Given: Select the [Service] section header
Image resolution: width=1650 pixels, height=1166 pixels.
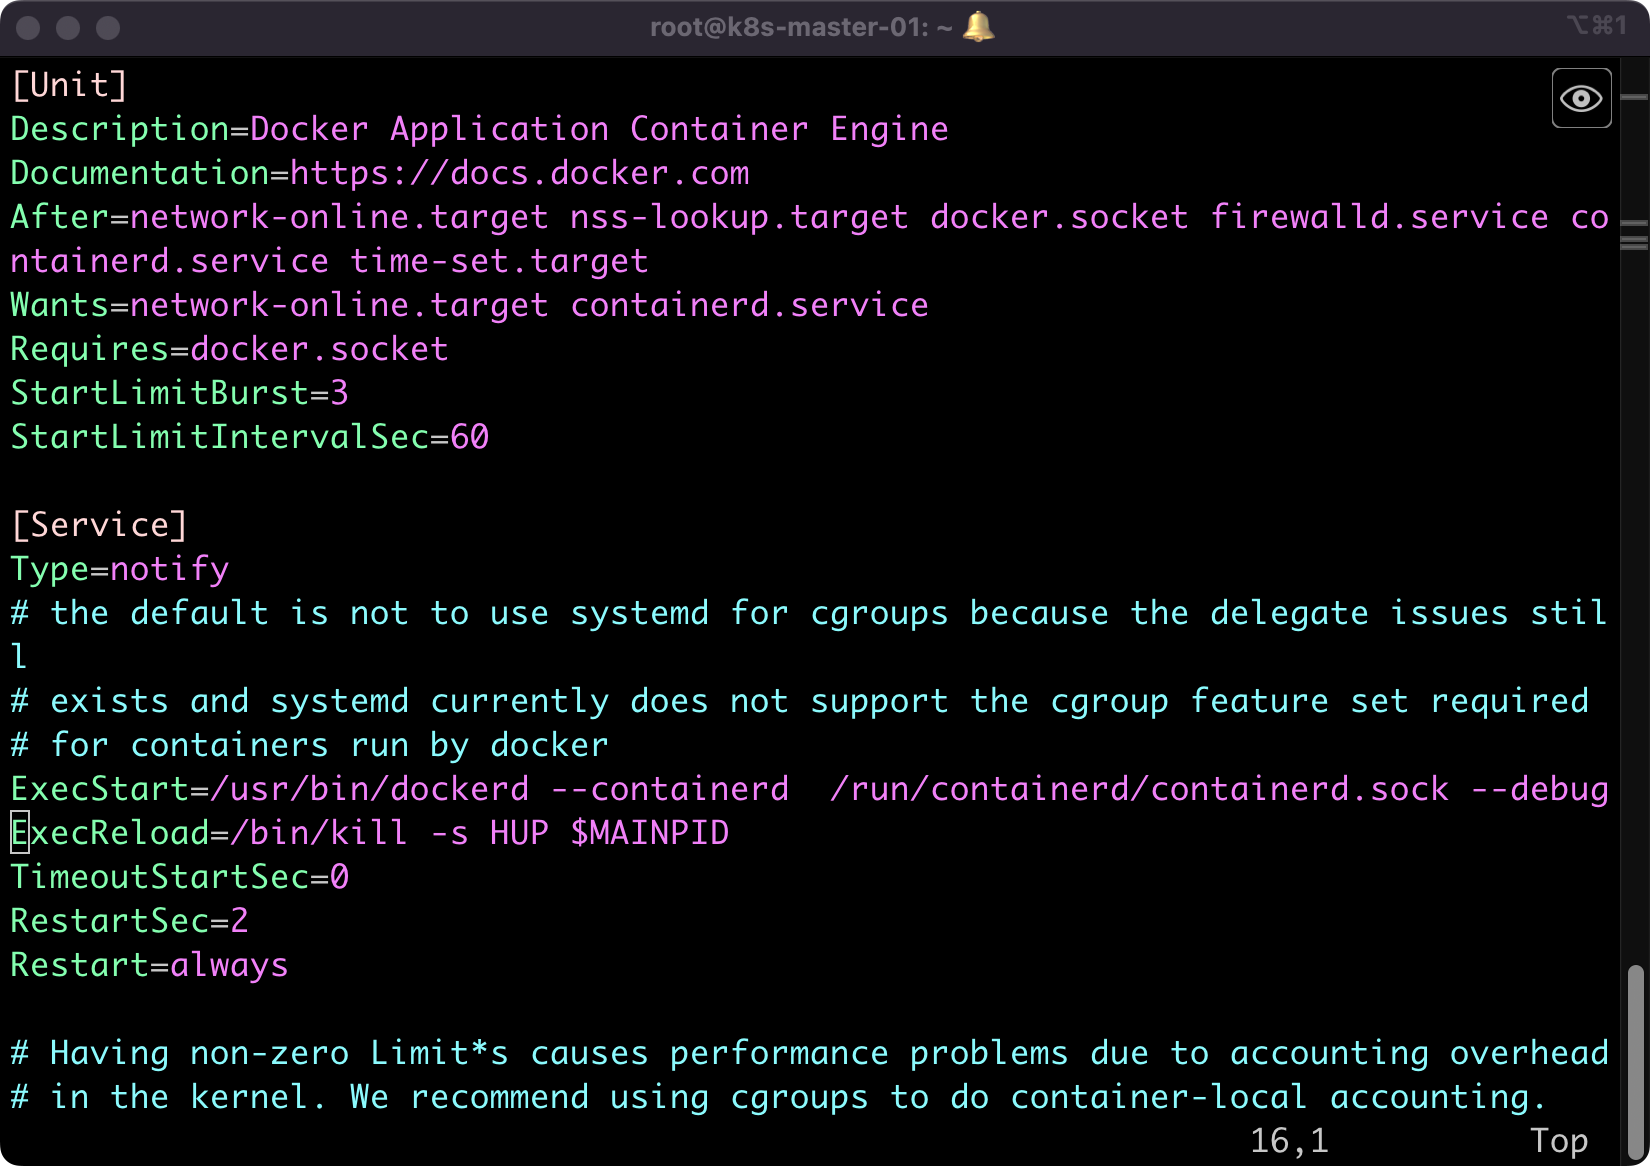Looking at the screenshot, I should pyautogui.click(x=99, y=523).
